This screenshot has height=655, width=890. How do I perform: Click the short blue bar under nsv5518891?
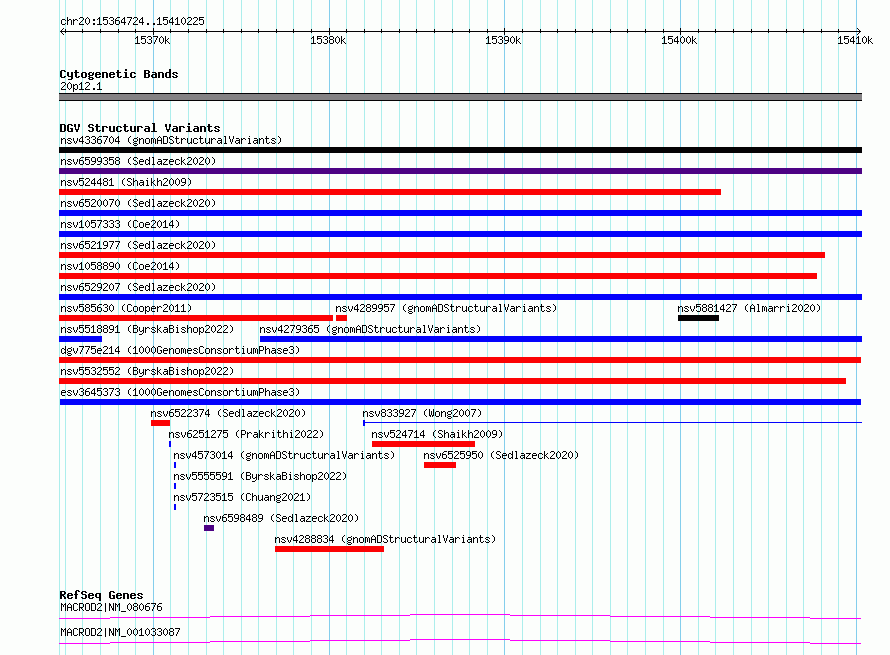pyautogui.click(x=81, y=339)
